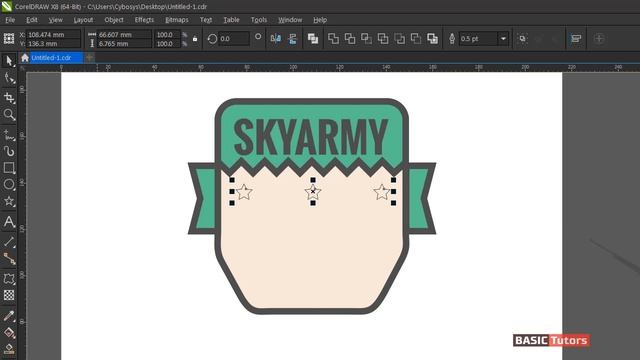Click the Trim shaping icon

click(x=350, y=38)
